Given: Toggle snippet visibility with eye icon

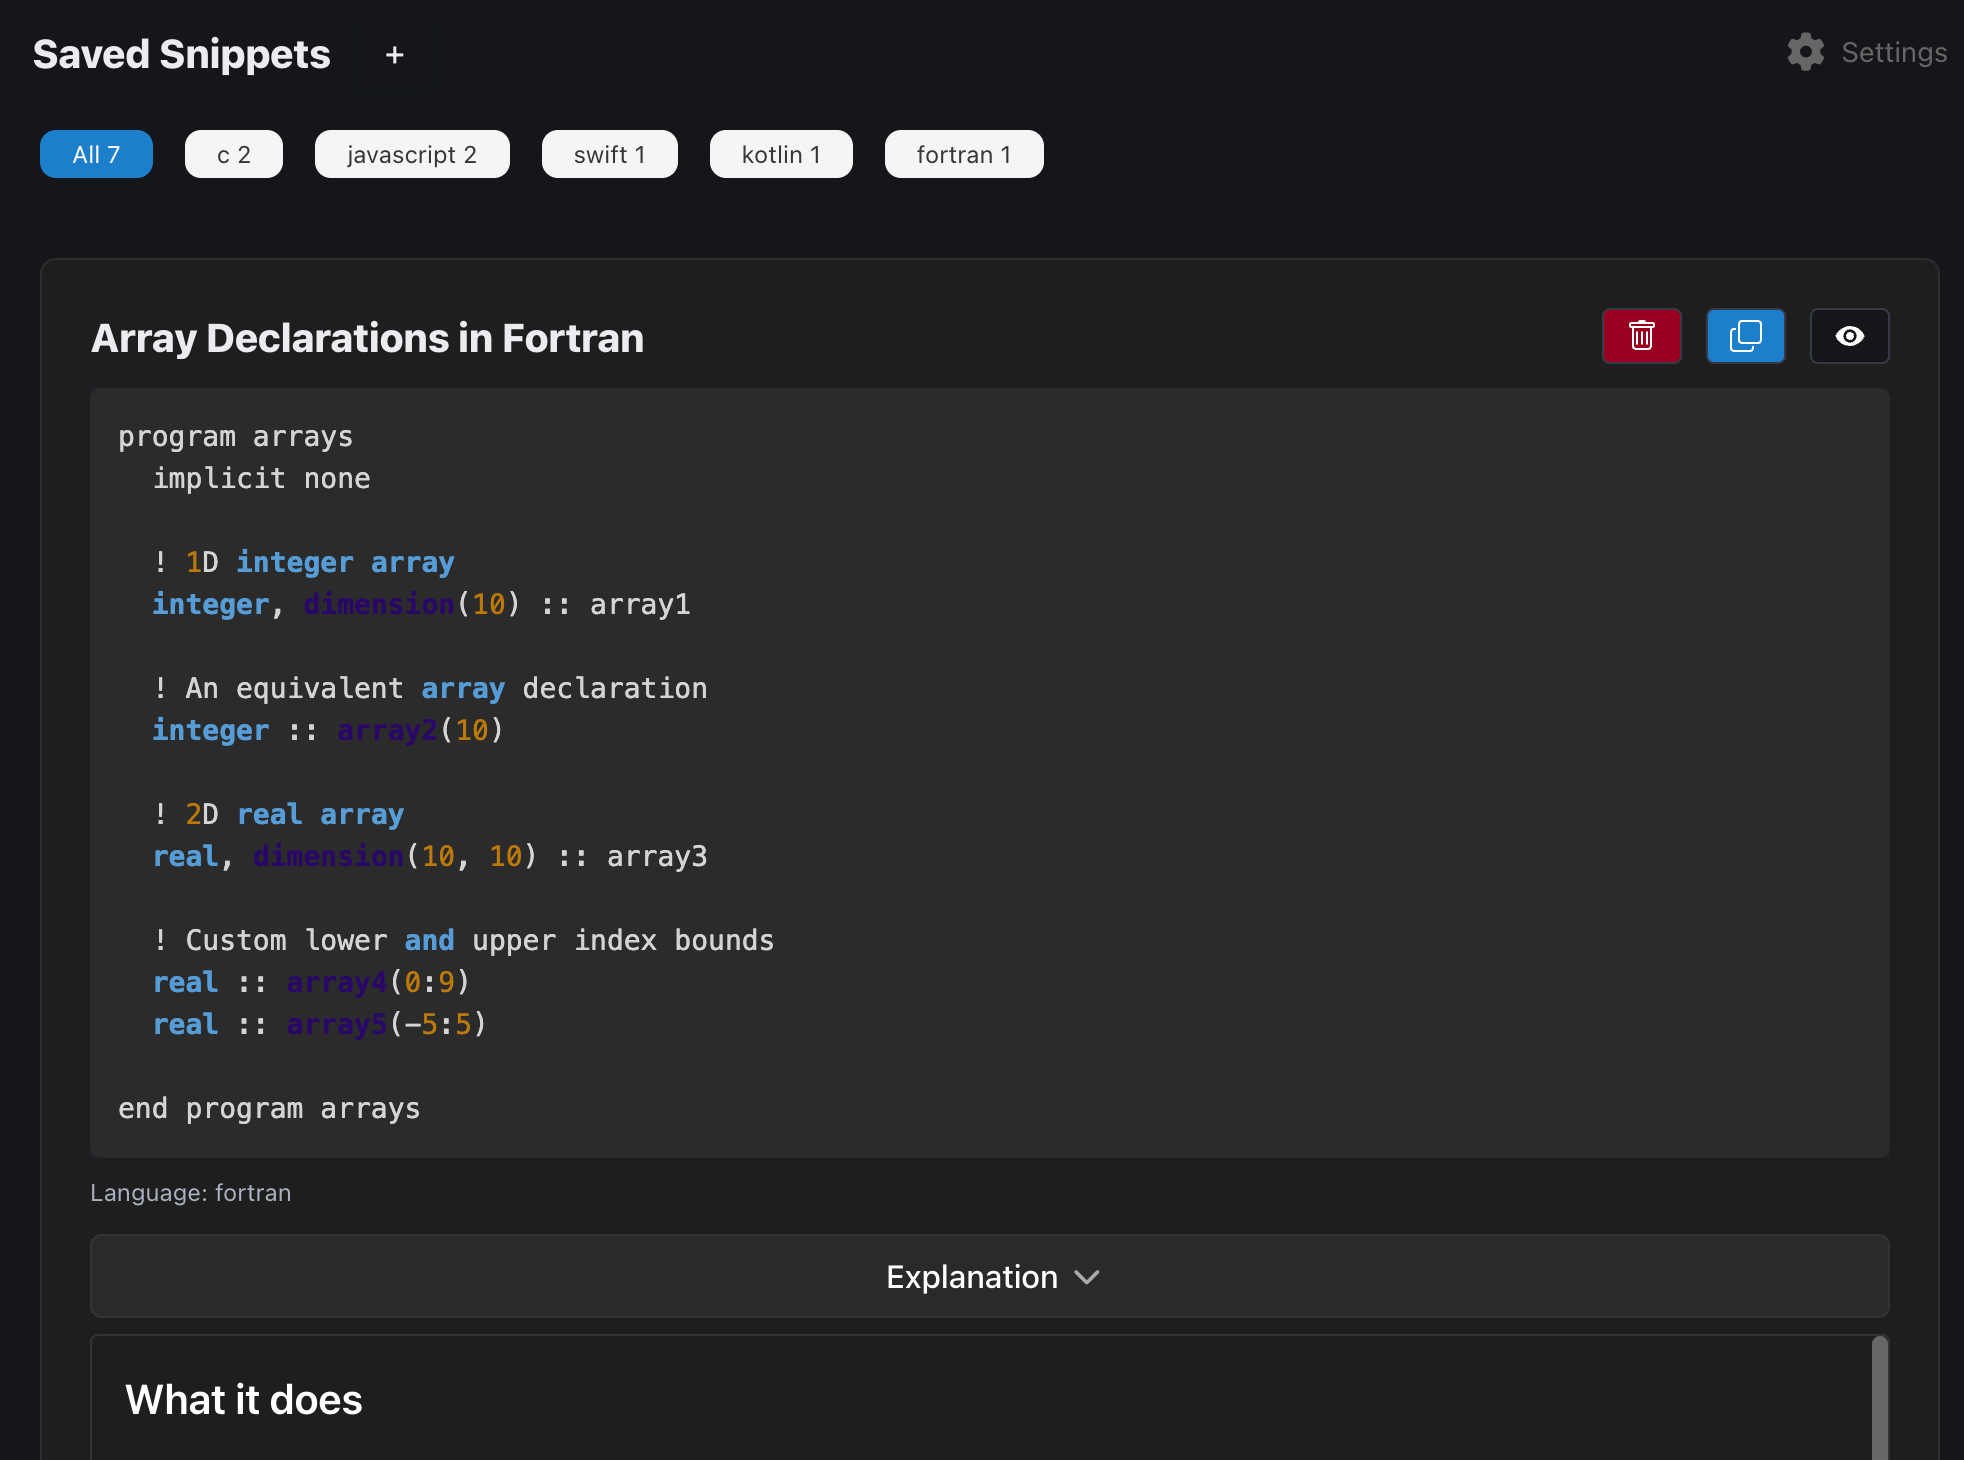Looking at the screenshot, I should coord(1849,336).
